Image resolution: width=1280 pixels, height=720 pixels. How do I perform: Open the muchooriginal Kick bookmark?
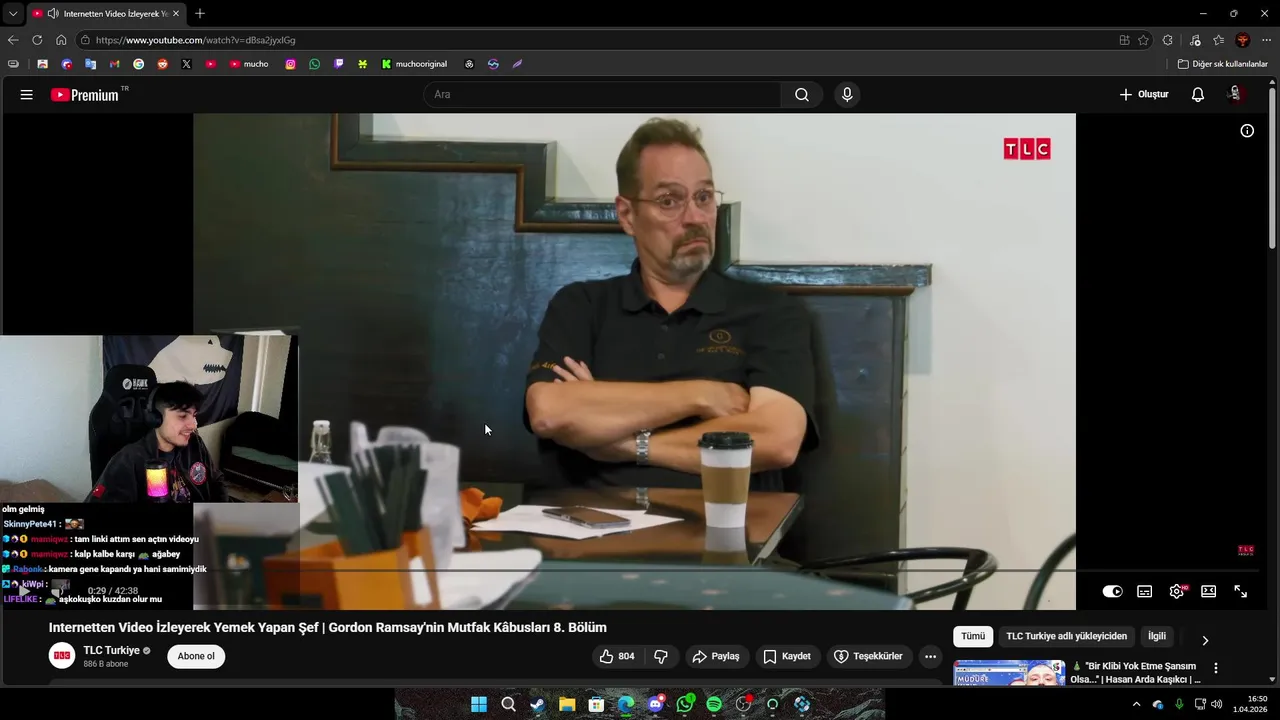click(414, 64)
